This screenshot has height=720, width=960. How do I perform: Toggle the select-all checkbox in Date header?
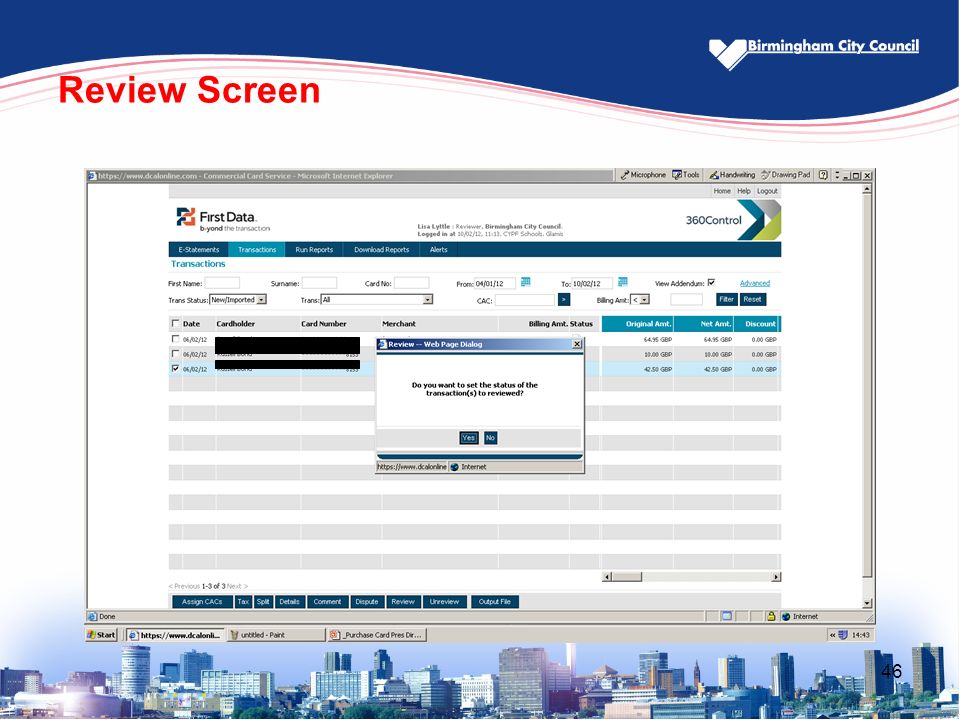176,323
